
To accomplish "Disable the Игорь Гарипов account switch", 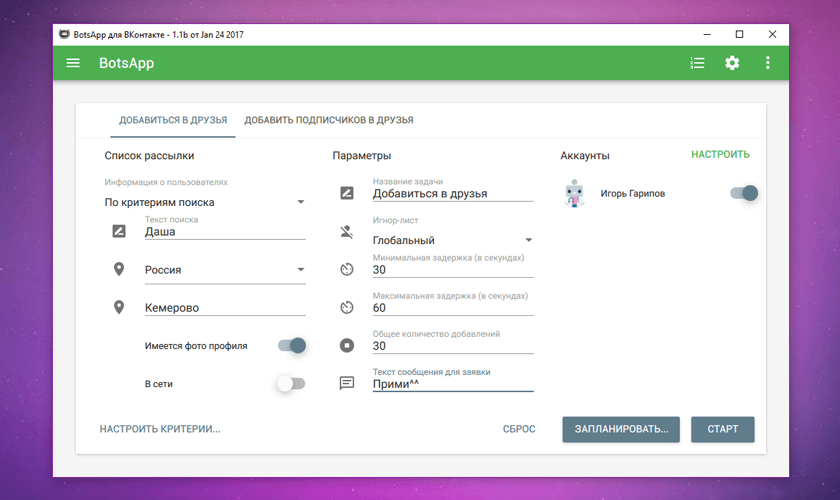I will pos(744,193).
